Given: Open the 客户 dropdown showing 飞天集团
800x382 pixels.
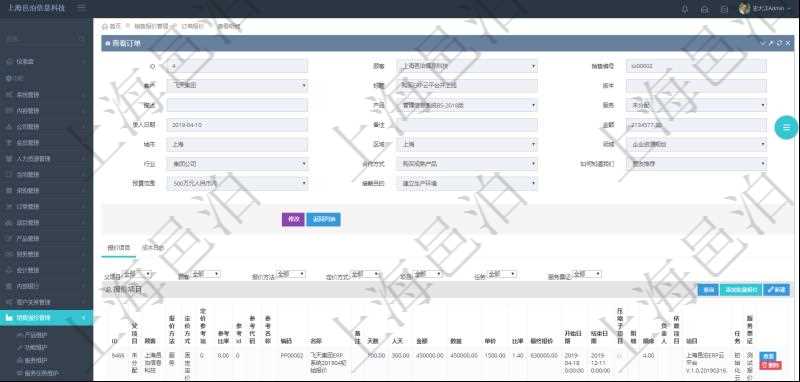Looking at the screenshot, I should (237, 86).
